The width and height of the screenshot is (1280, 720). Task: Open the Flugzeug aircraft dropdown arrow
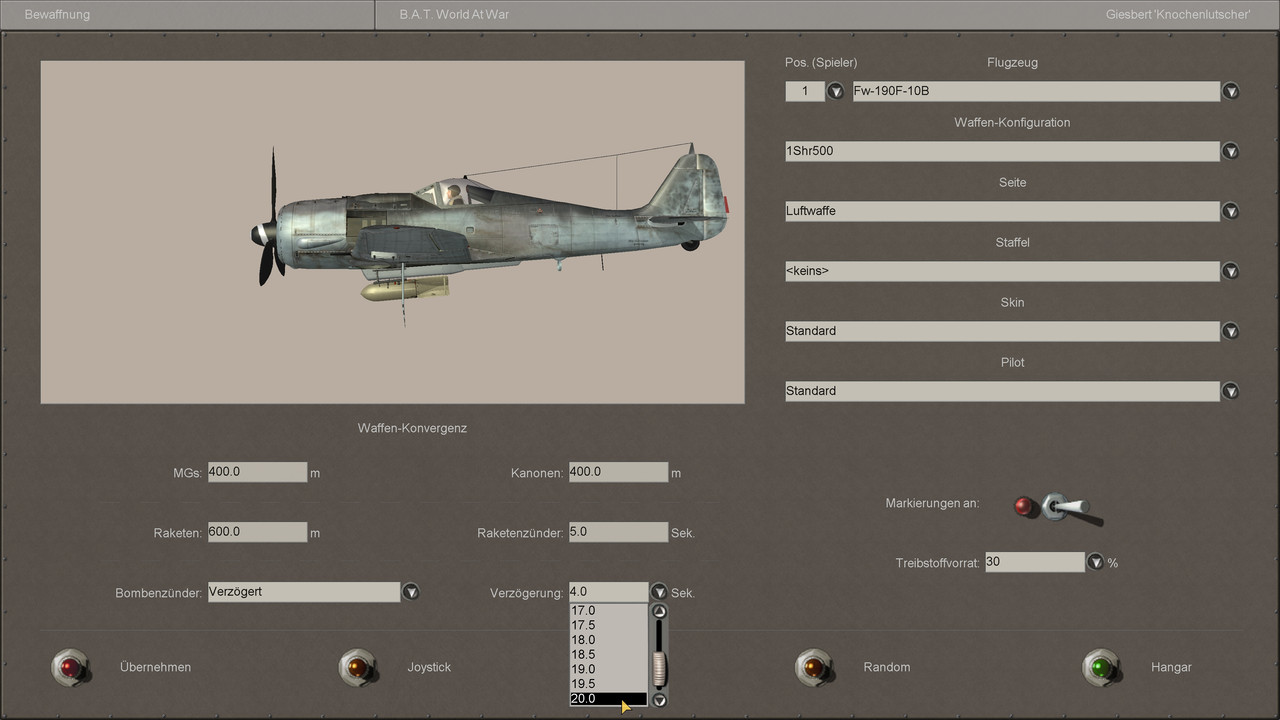tap(1231, 91)
